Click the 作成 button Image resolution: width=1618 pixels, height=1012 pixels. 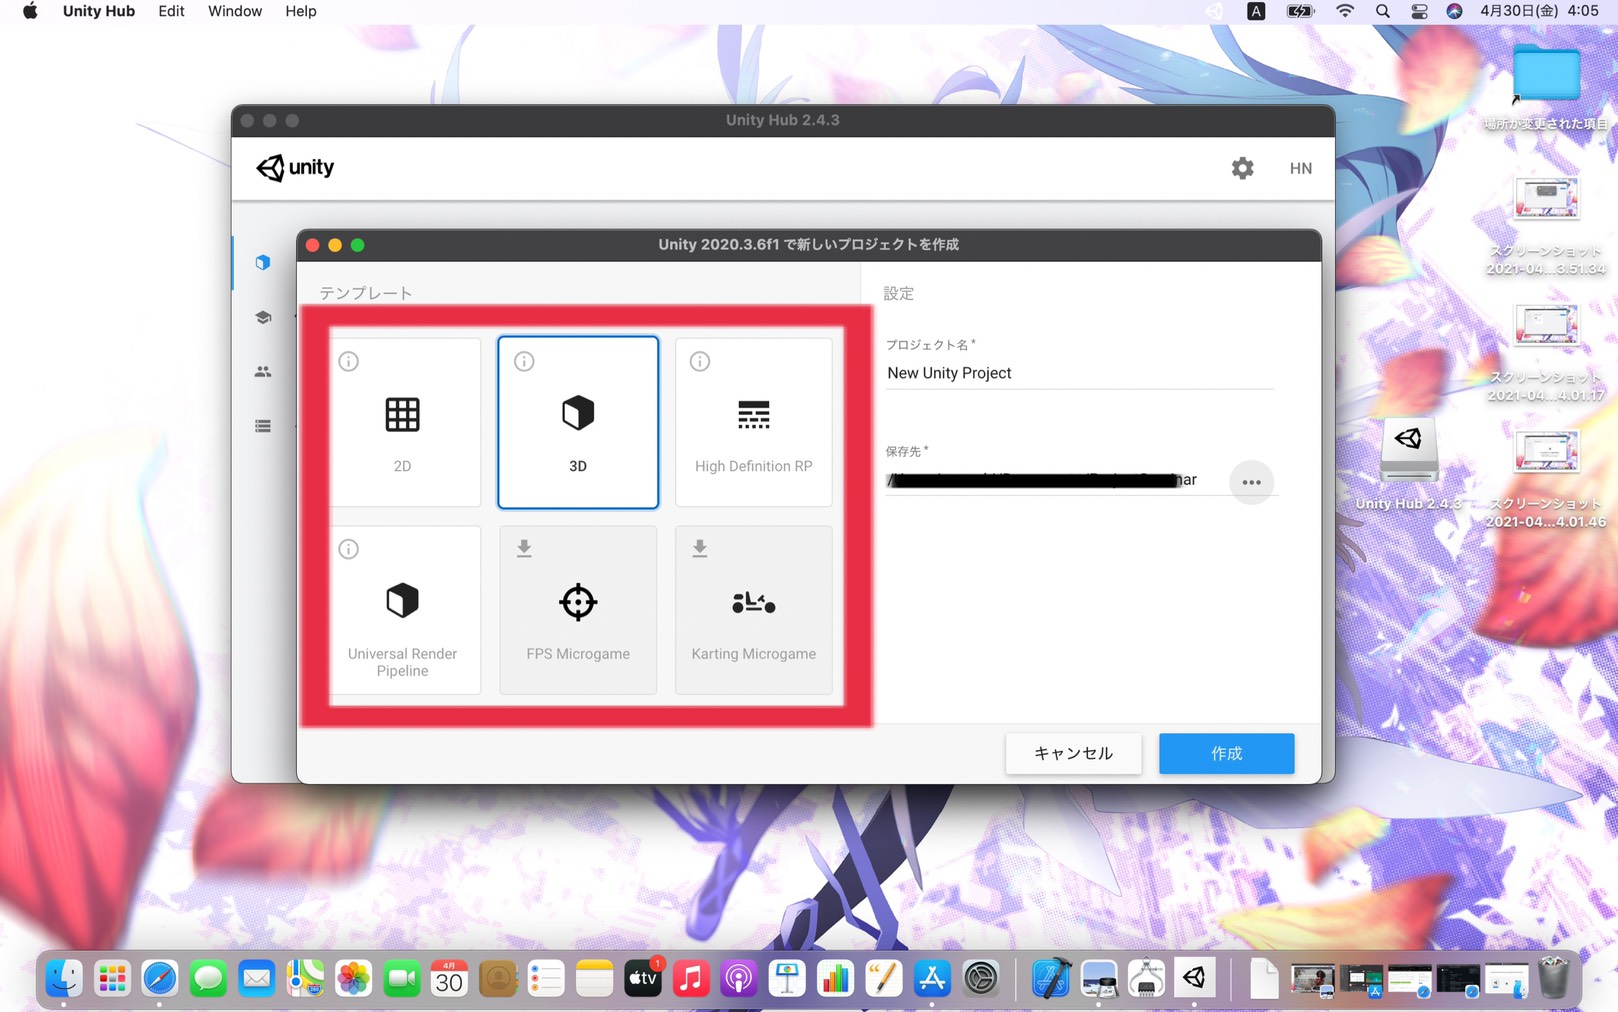coord(1226,753)
